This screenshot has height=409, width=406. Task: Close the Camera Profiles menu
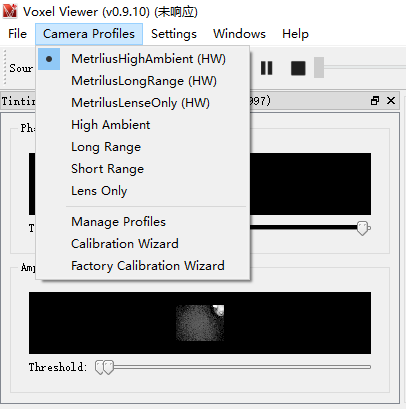[x=89, y=34]
